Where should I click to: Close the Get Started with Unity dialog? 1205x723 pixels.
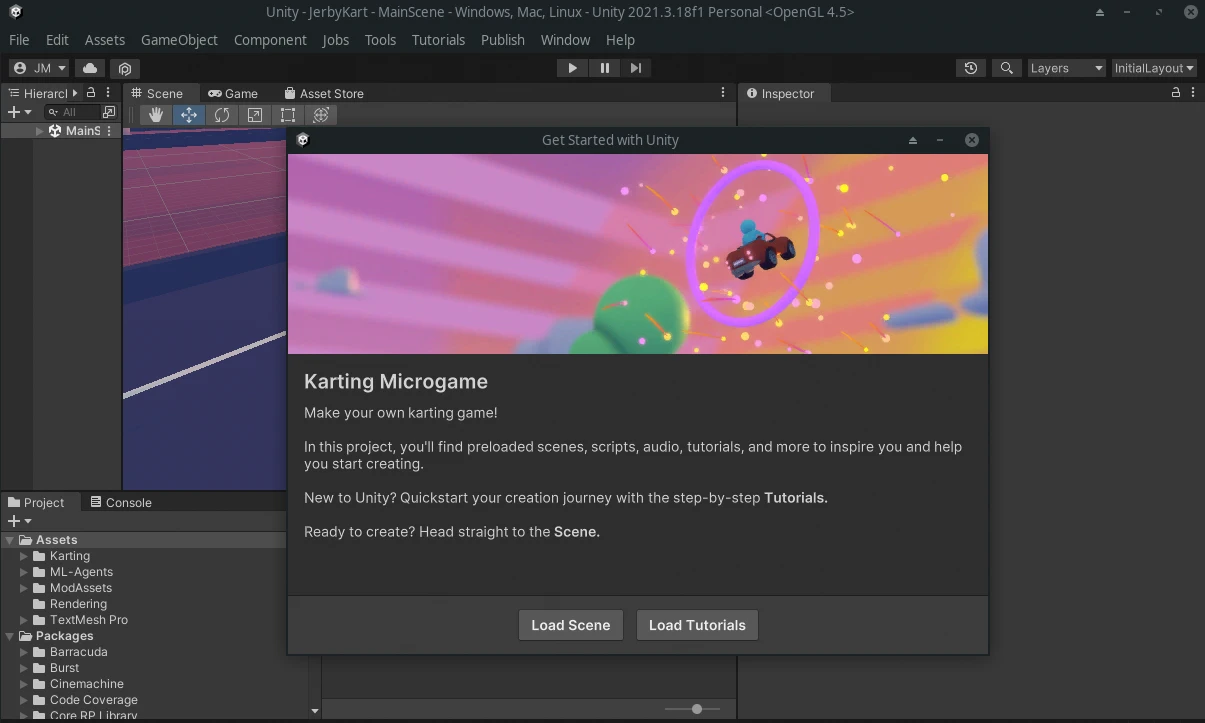(972, 140)
